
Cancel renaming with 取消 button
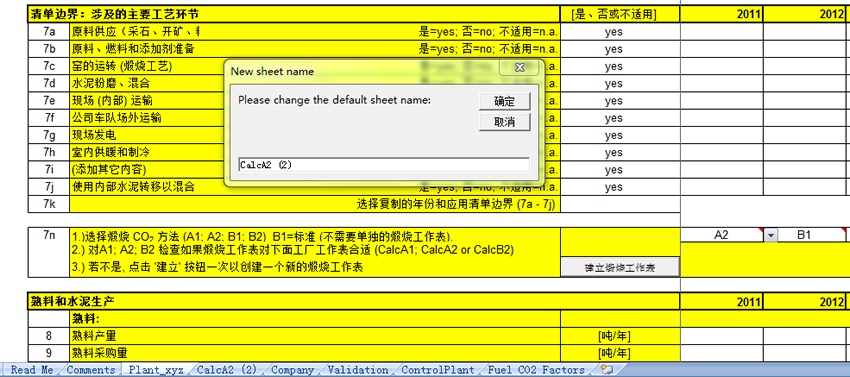coord(504,122)
